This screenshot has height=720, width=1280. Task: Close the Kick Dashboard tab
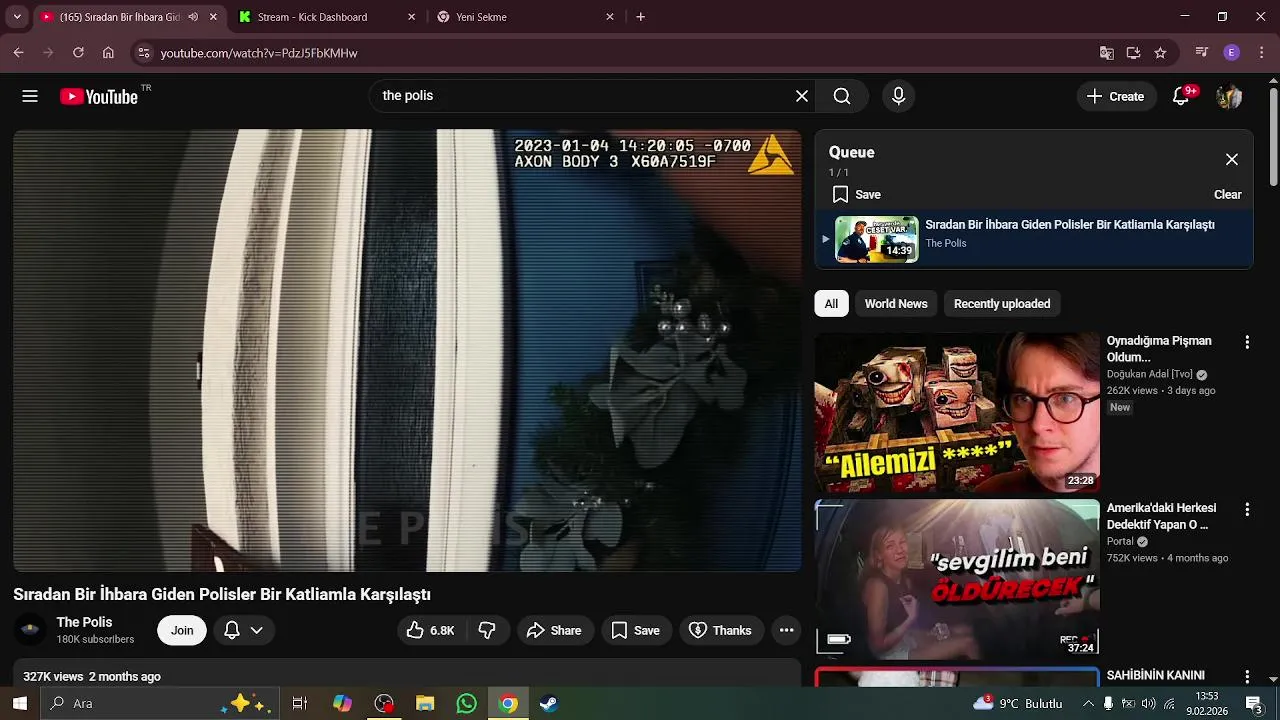411,17
